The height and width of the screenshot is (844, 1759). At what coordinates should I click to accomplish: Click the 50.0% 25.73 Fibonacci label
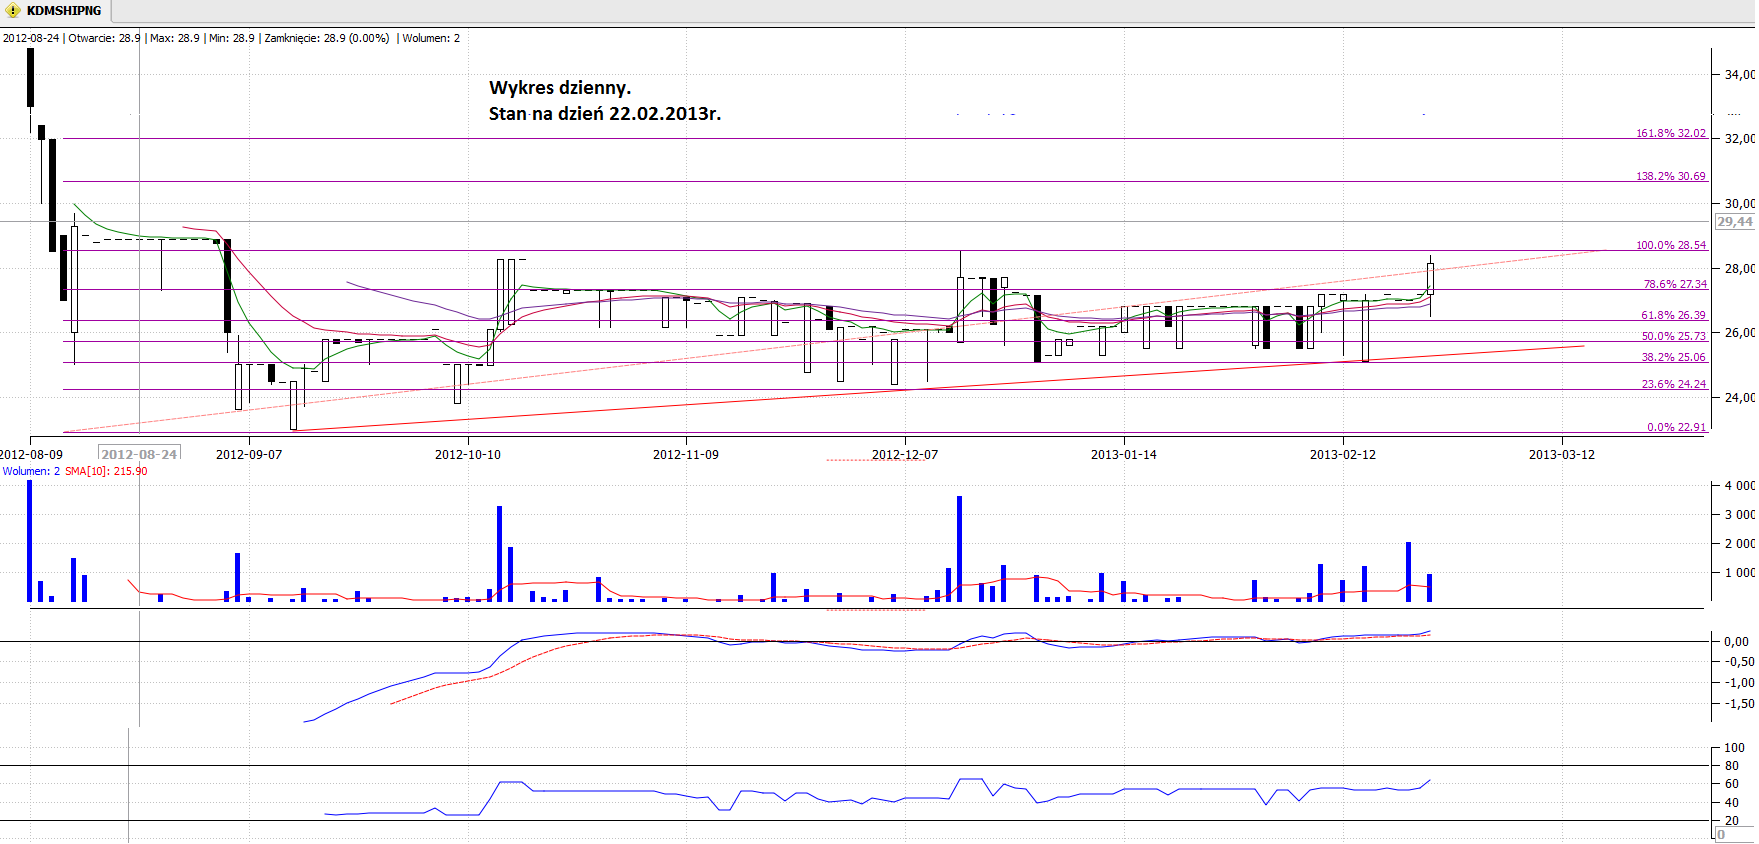click(x=1673, y=336)
